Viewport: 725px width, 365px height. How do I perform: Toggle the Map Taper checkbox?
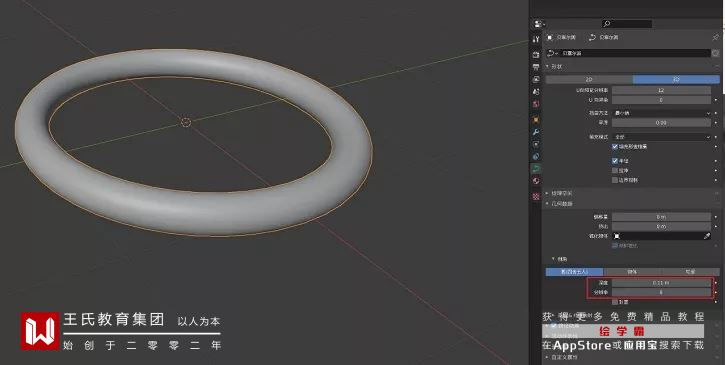615,246
